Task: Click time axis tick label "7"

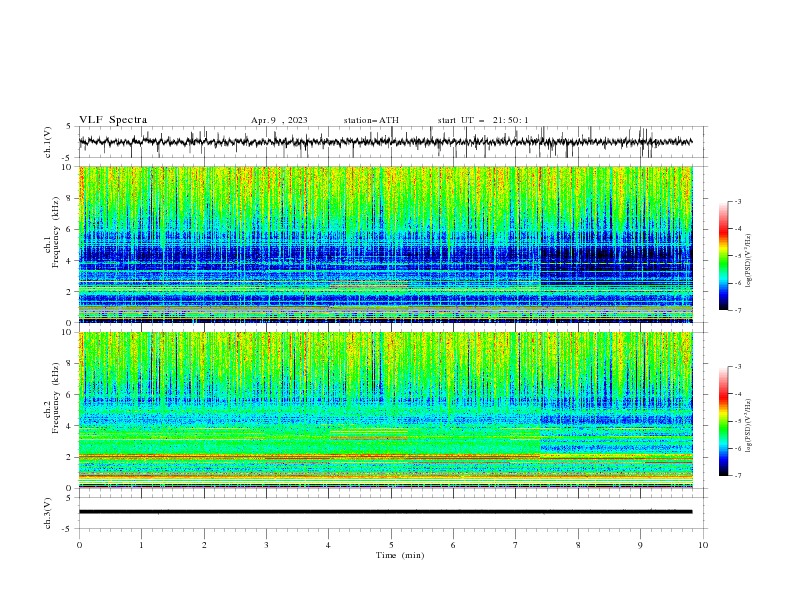Action: (x=515, y=545)
